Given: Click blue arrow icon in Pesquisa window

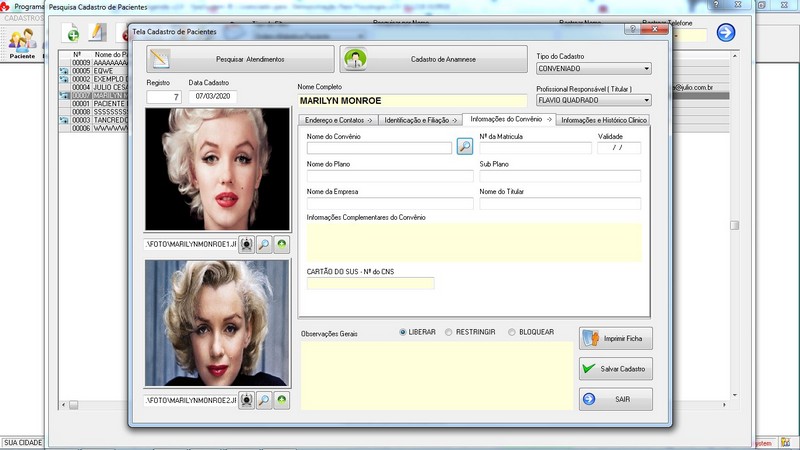Looking at the screenshot, I should 726,32.
